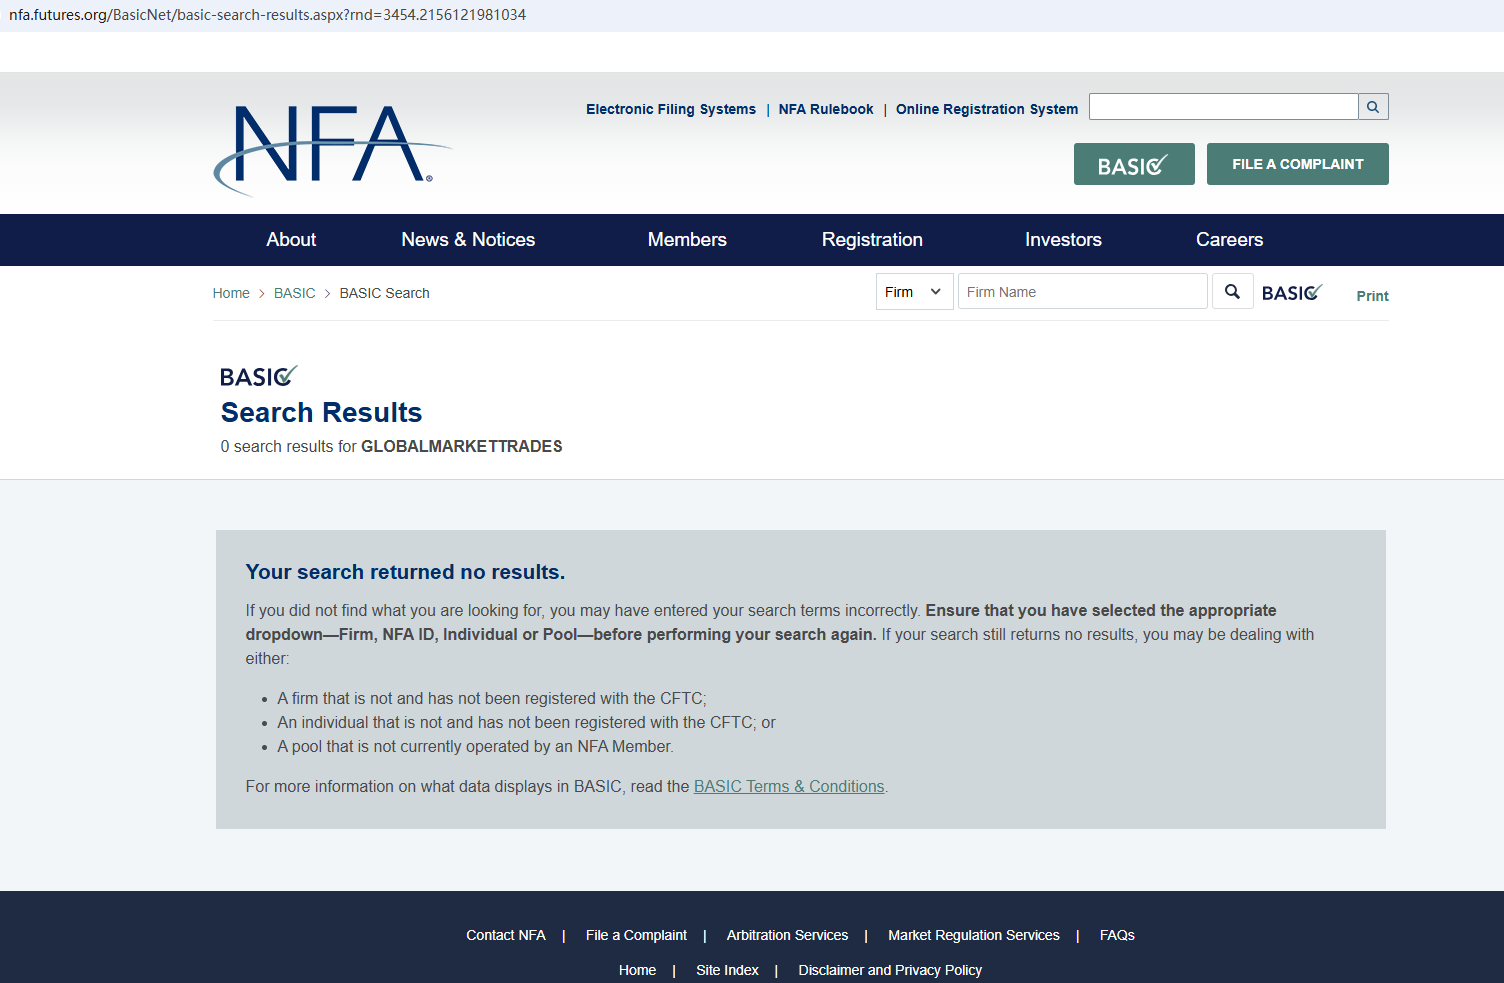
Task: Click the Firm Name input field
Action: pos(1082,292)
